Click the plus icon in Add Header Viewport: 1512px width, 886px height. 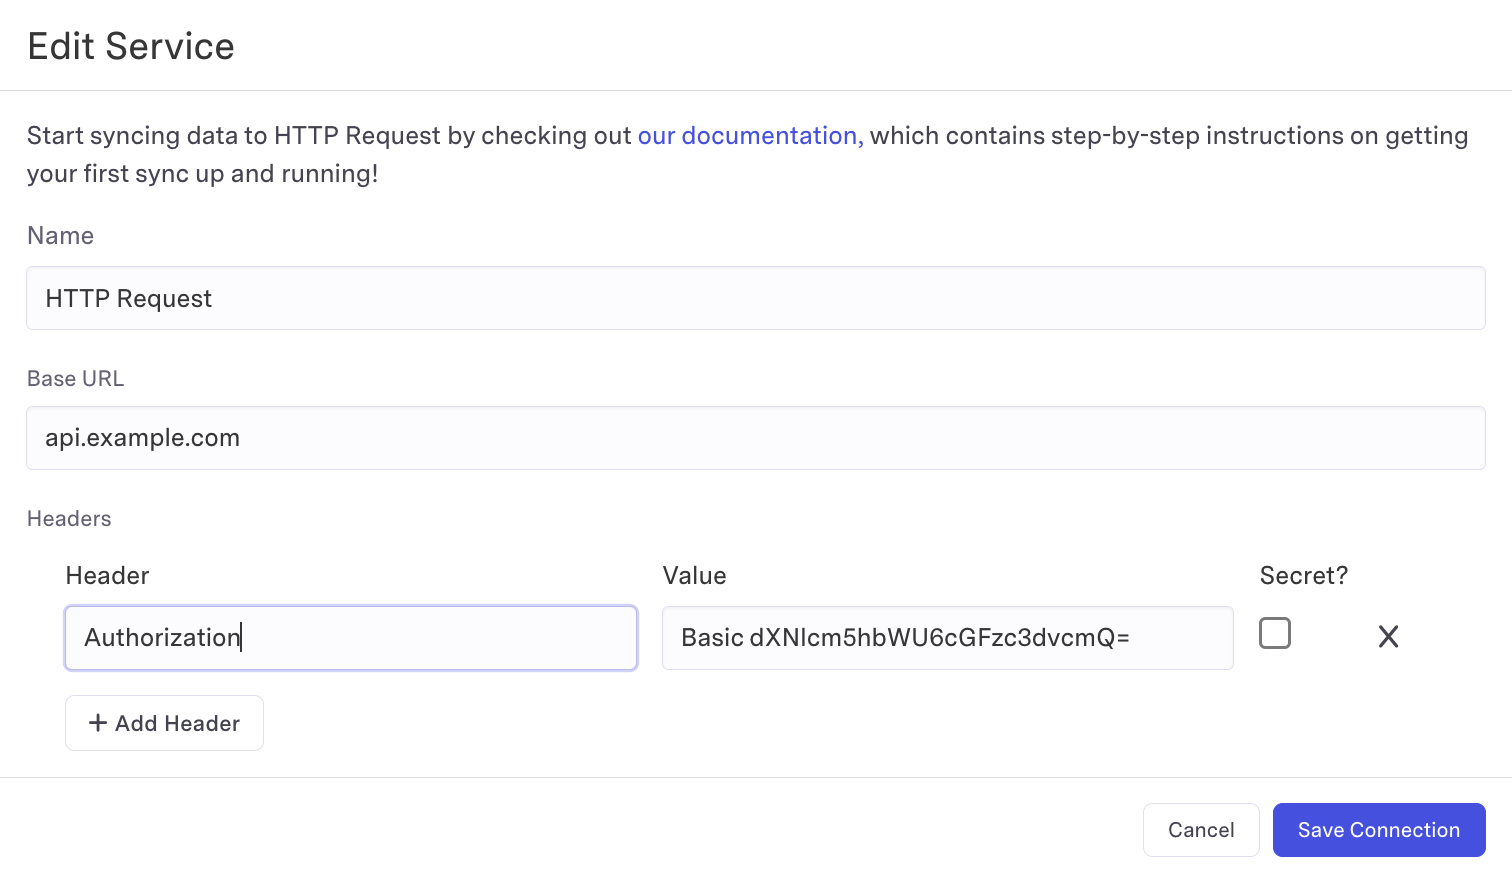97,723
